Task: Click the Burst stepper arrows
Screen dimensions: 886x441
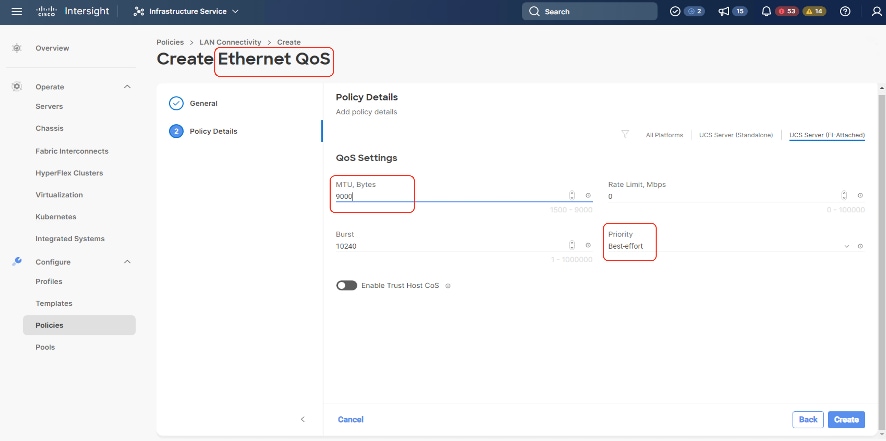Action: coord(572,245)
